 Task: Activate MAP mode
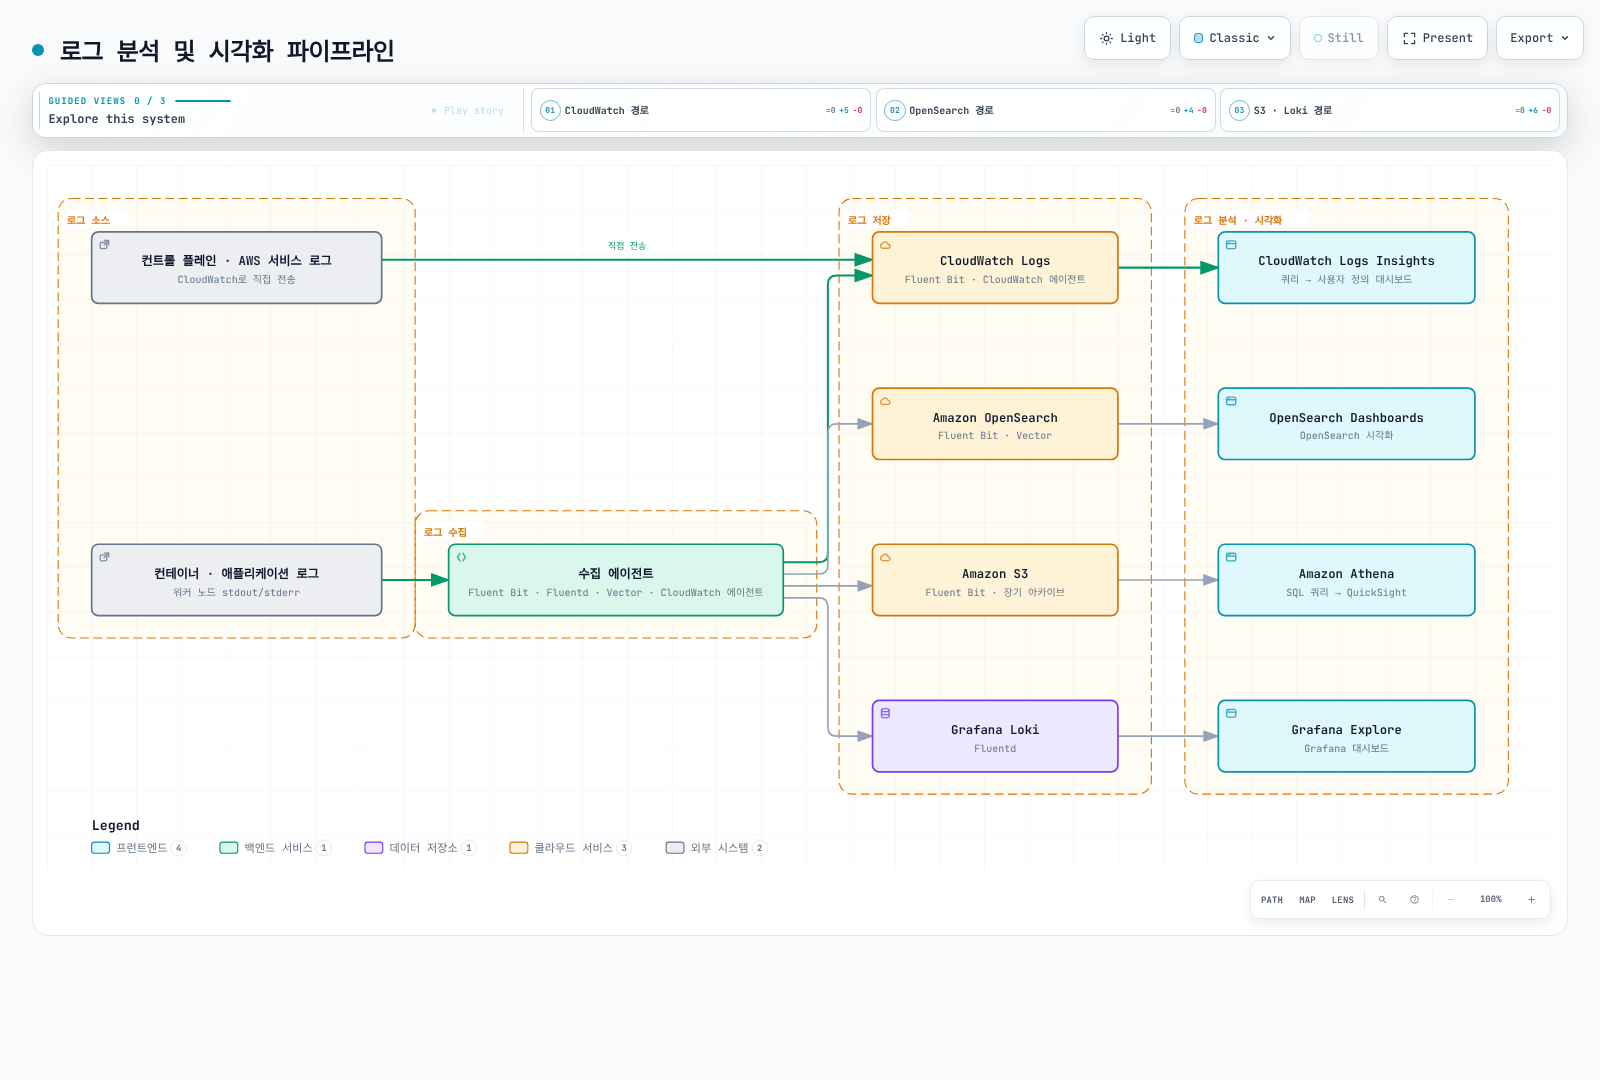click(x=1307, y=900)
